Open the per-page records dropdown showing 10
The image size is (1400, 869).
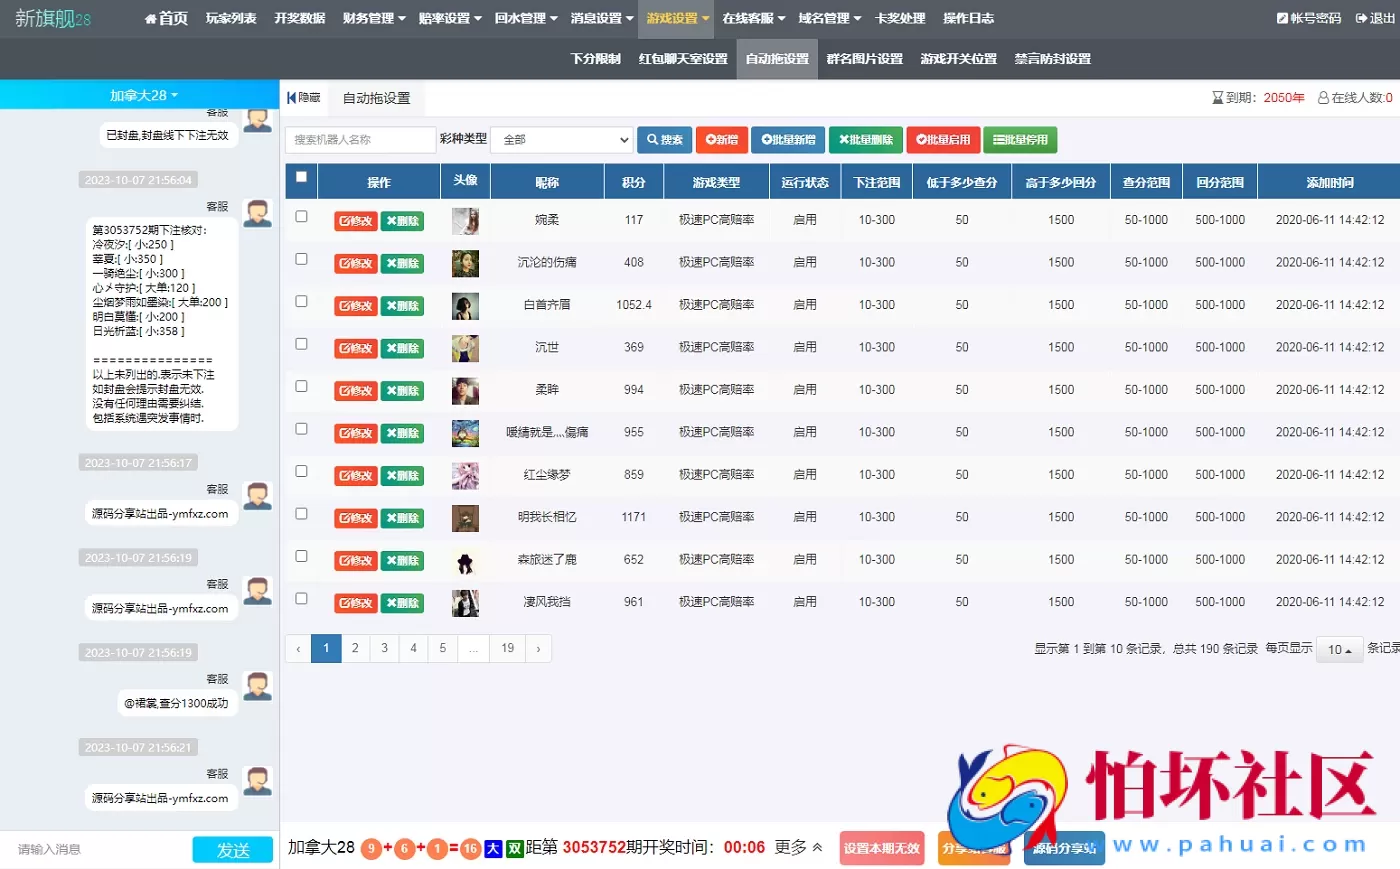1339,650
